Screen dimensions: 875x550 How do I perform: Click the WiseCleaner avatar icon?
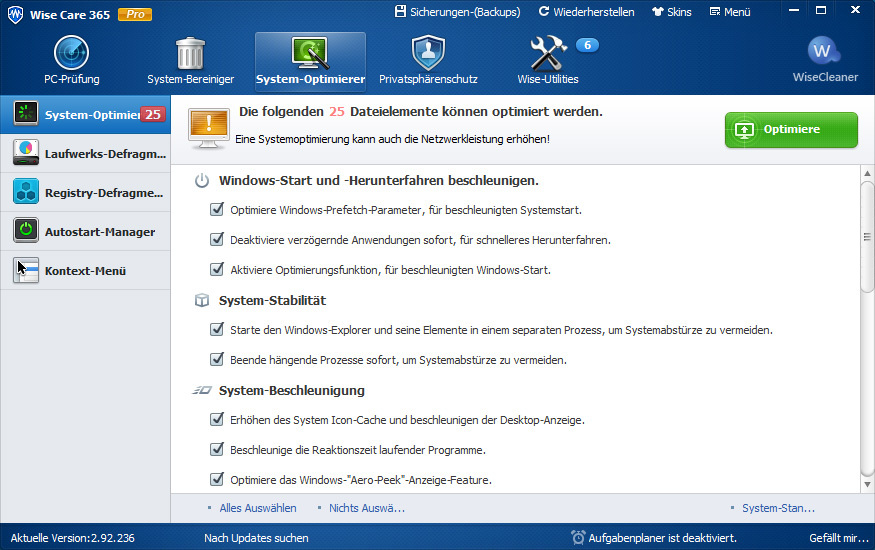coord(824,51)
